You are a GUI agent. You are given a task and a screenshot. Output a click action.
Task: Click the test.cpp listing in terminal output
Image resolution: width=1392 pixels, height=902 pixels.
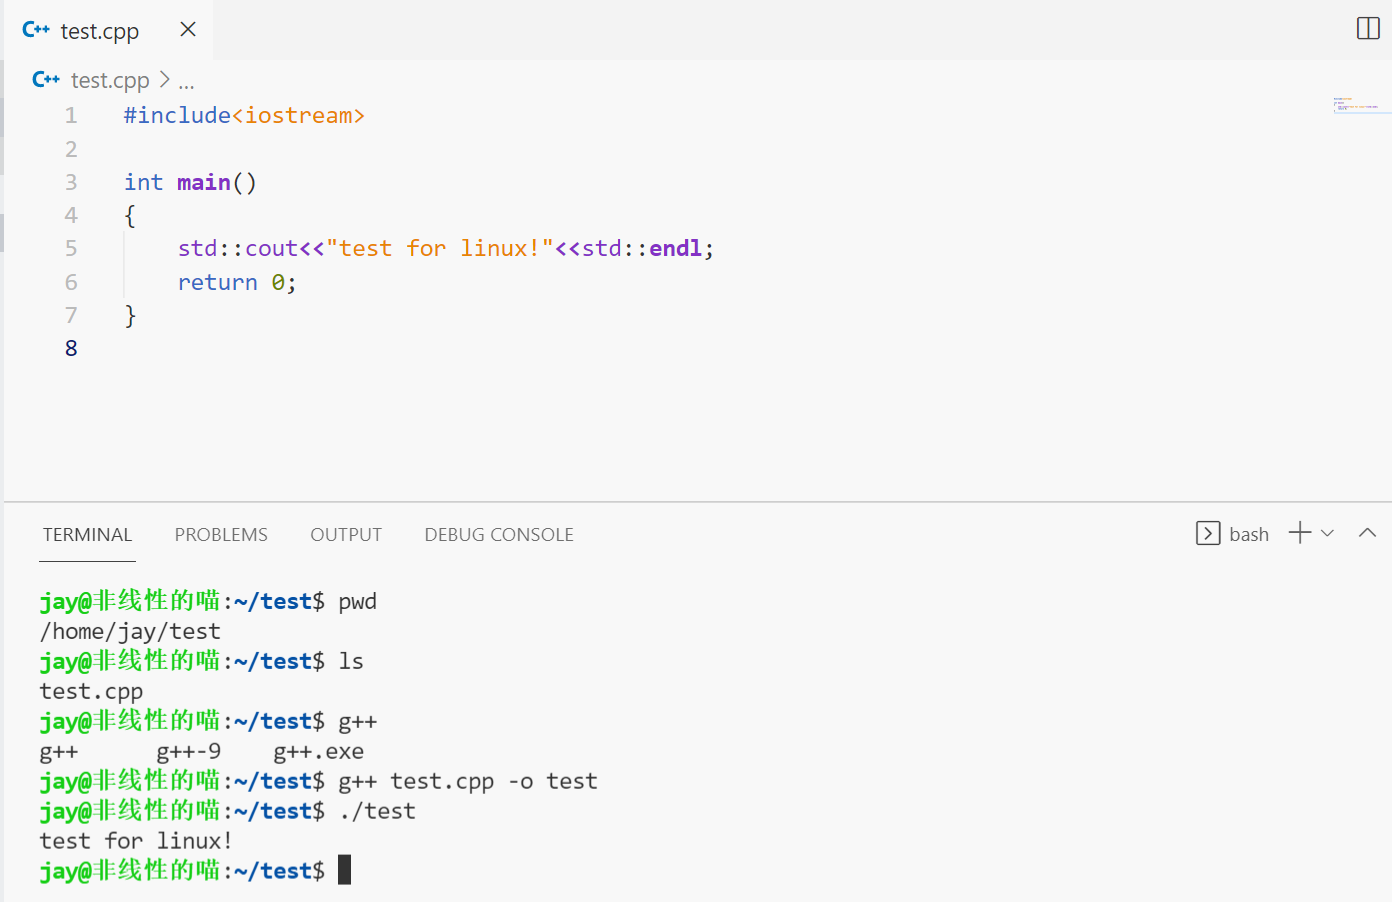(x=91, y=692)
